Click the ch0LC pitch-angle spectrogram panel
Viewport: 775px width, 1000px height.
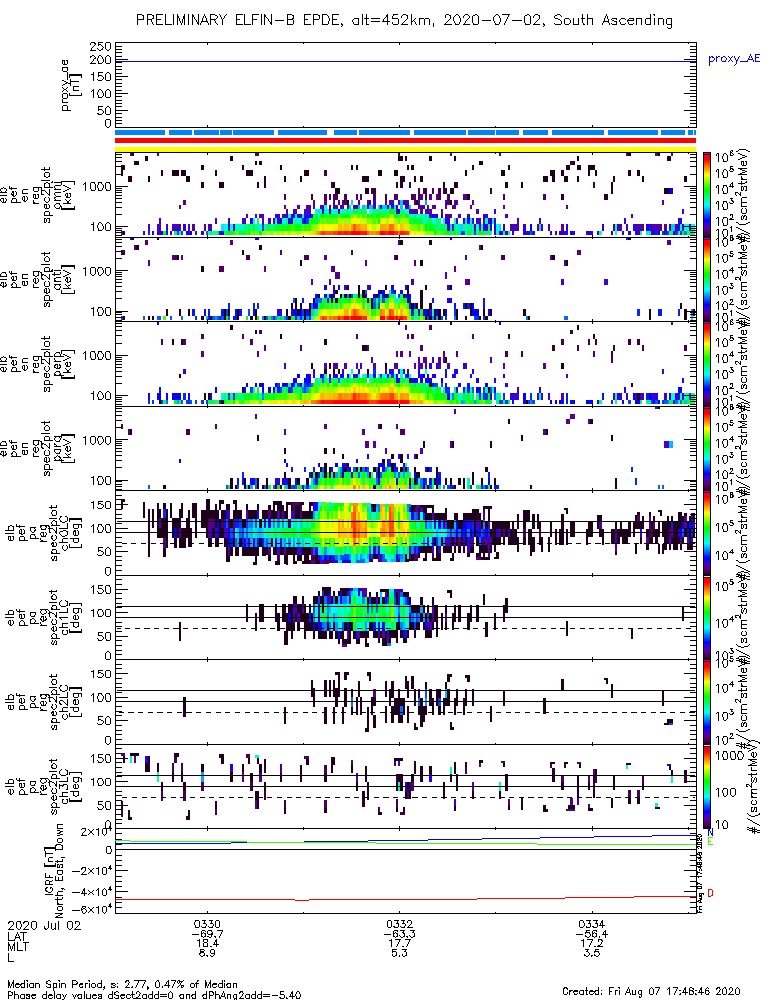(406, 533)
